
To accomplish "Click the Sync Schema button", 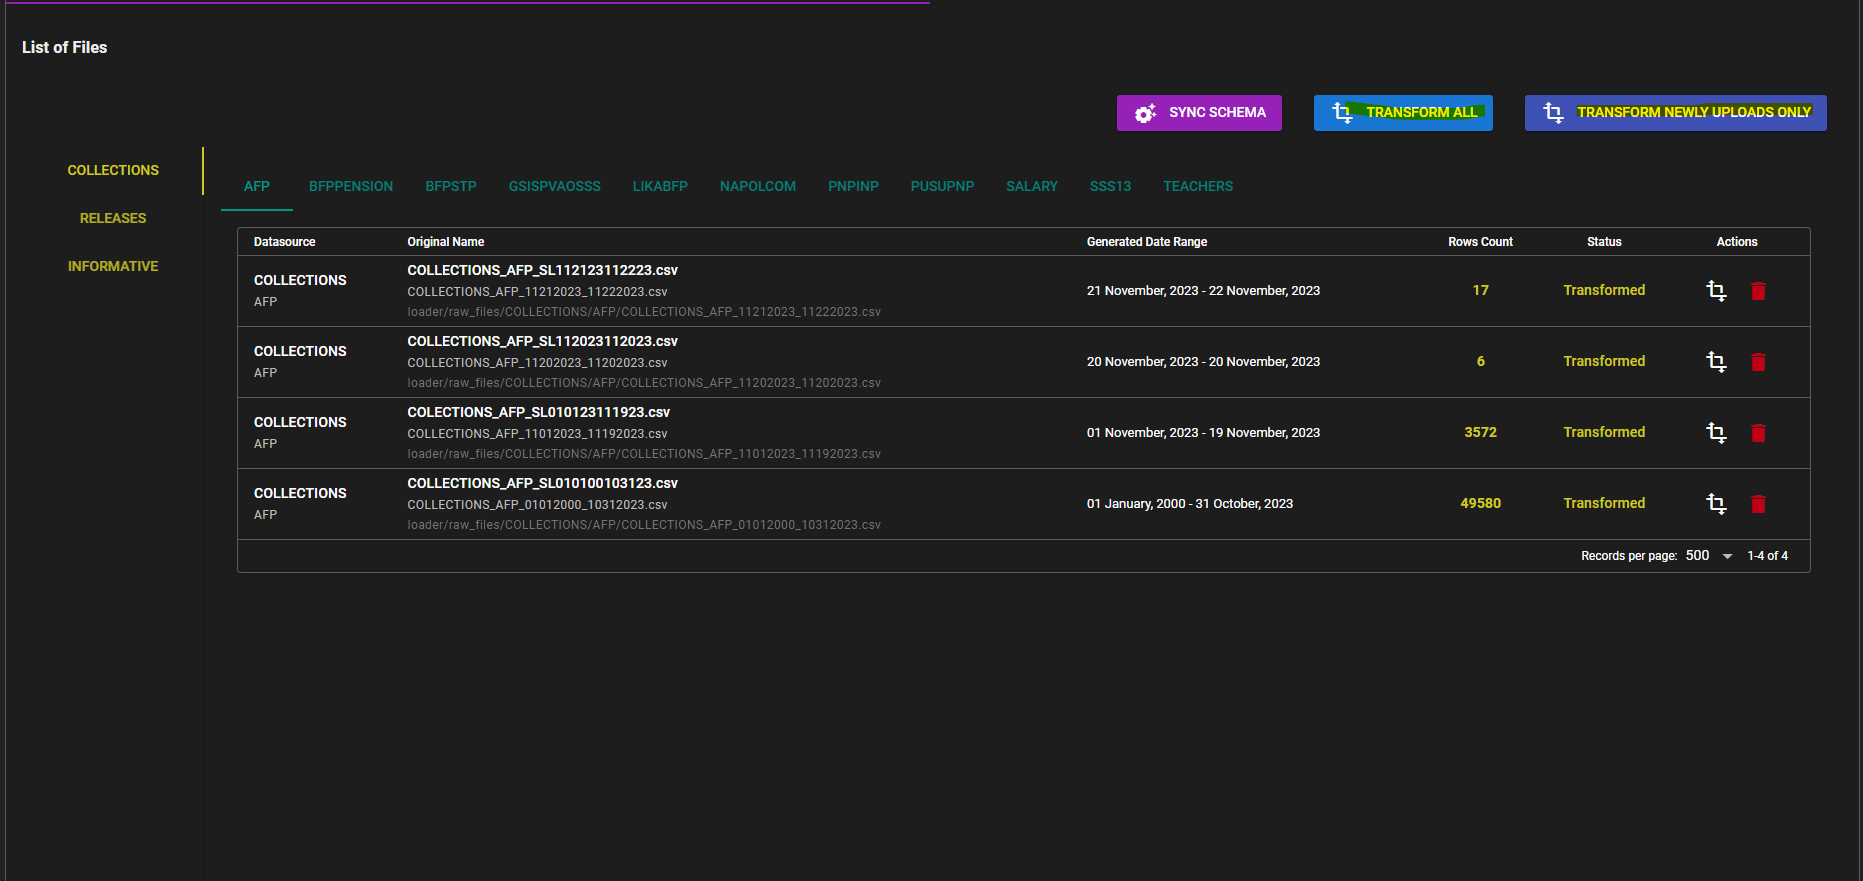I will pos(1199,113).
